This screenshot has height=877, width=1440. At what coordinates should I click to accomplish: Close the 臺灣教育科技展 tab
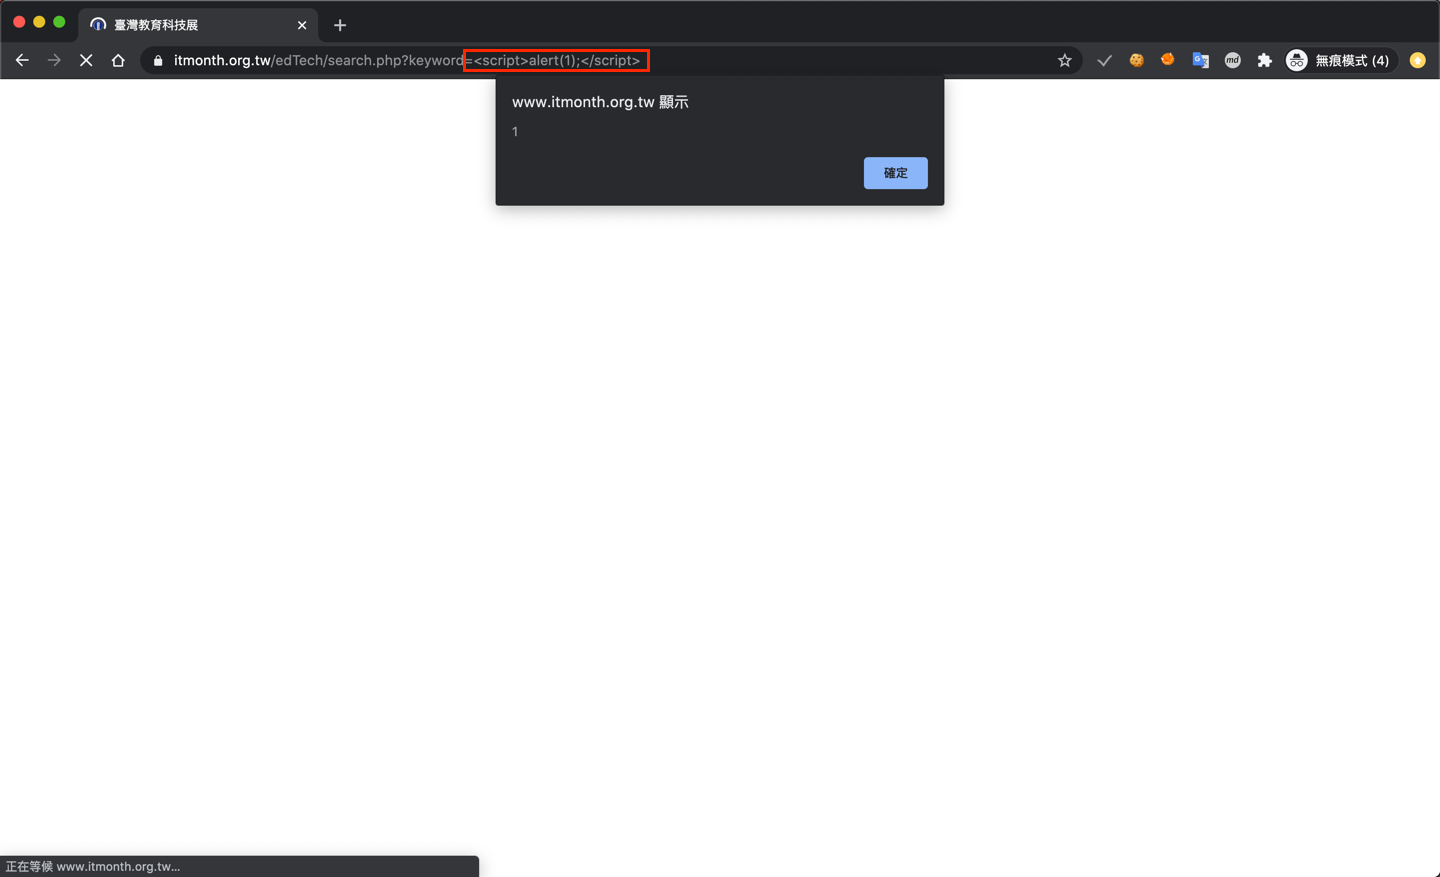[302, 25]
